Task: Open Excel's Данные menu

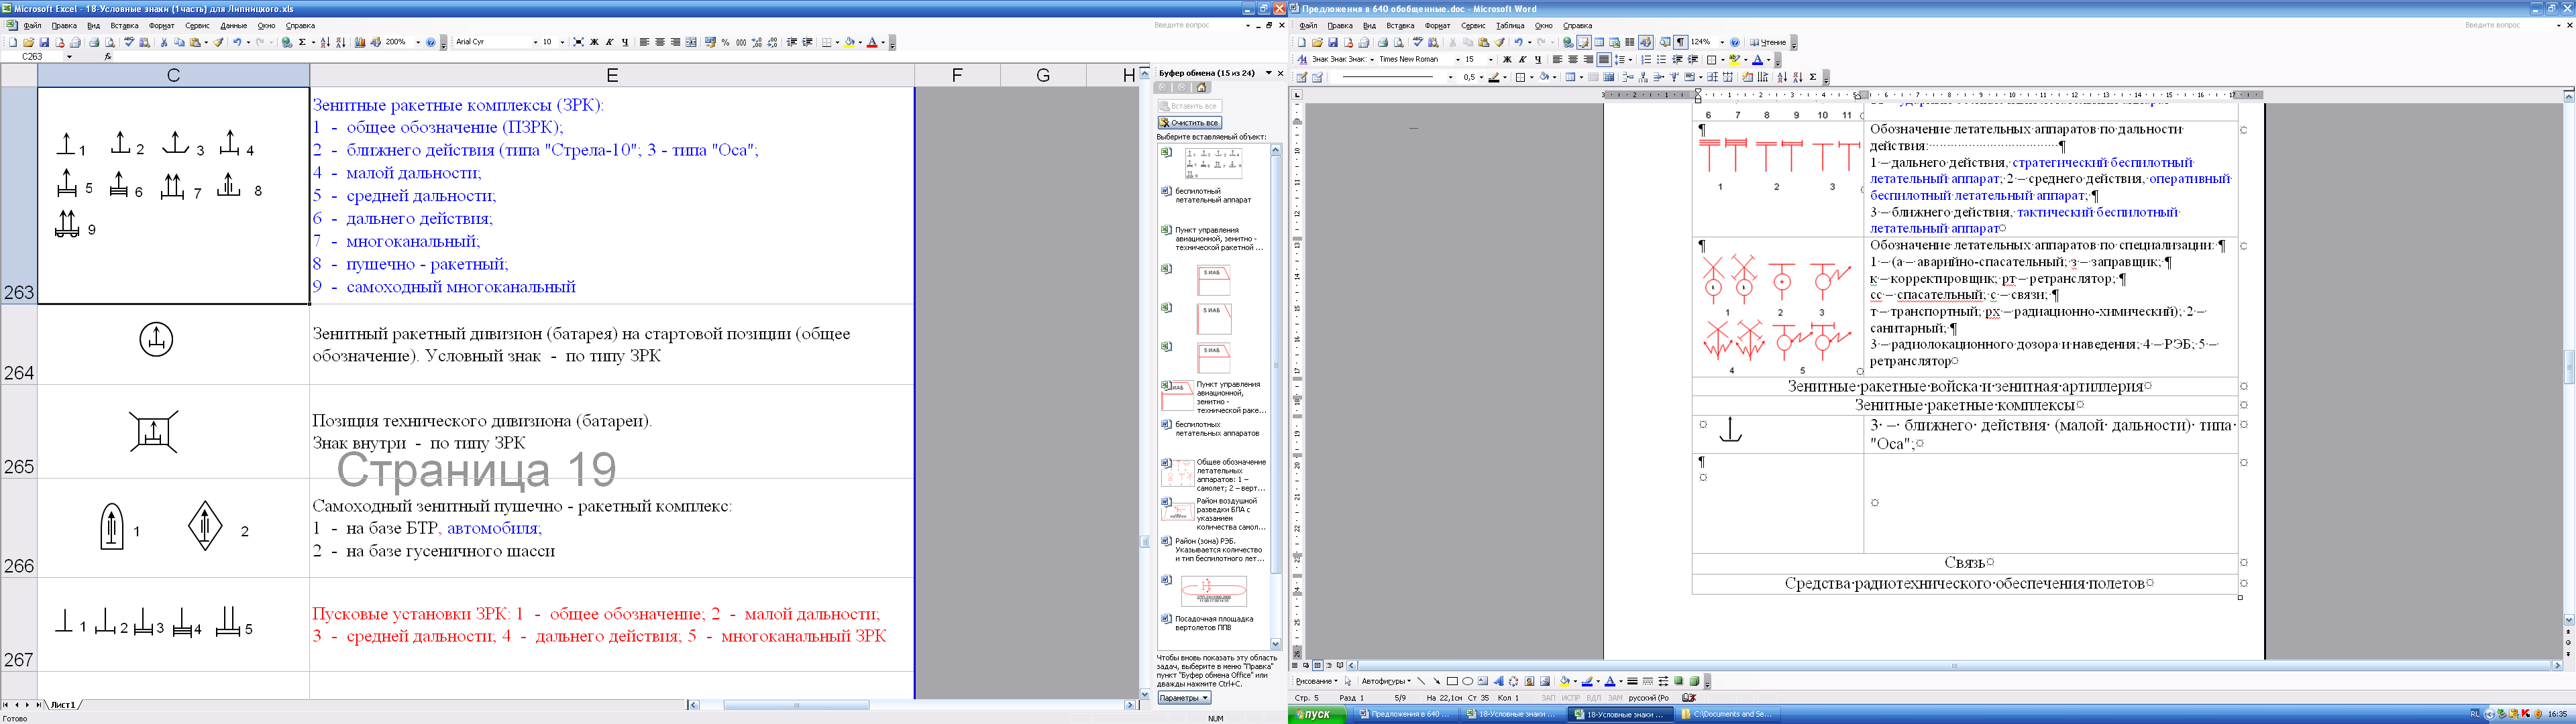Action: tap(233, 26)
